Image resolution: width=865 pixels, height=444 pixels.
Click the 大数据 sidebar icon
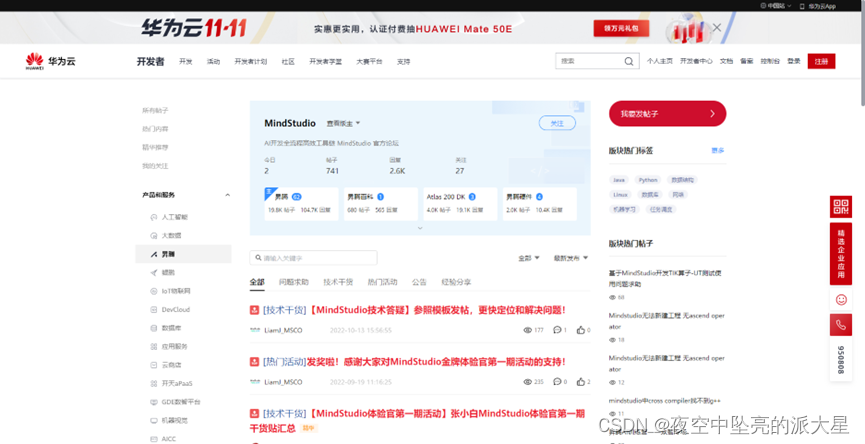pyautogui.click(x=154, y=236)
